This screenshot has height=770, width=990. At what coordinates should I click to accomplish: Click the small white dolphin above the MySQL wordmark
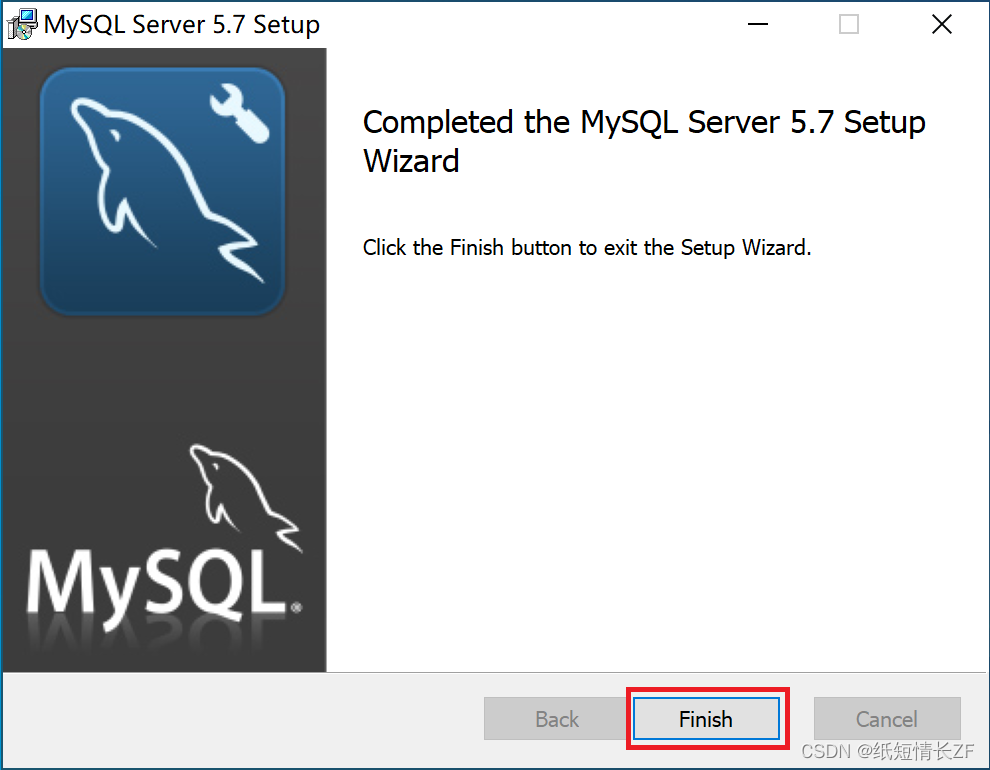[246, 497]
